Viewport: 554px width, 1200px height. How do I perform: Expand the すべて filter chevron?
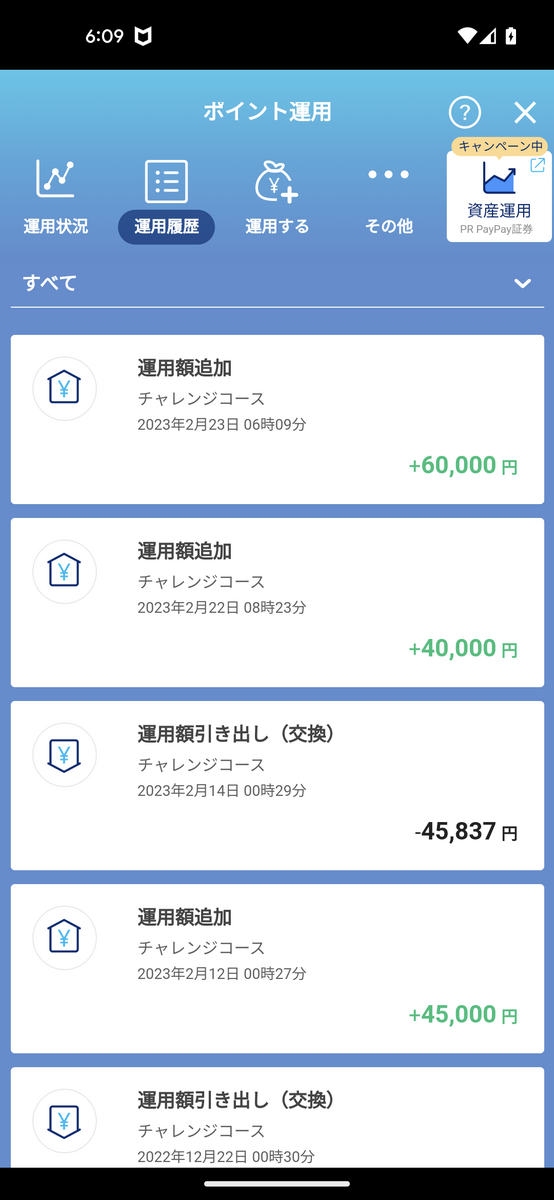tap(522, 283)
